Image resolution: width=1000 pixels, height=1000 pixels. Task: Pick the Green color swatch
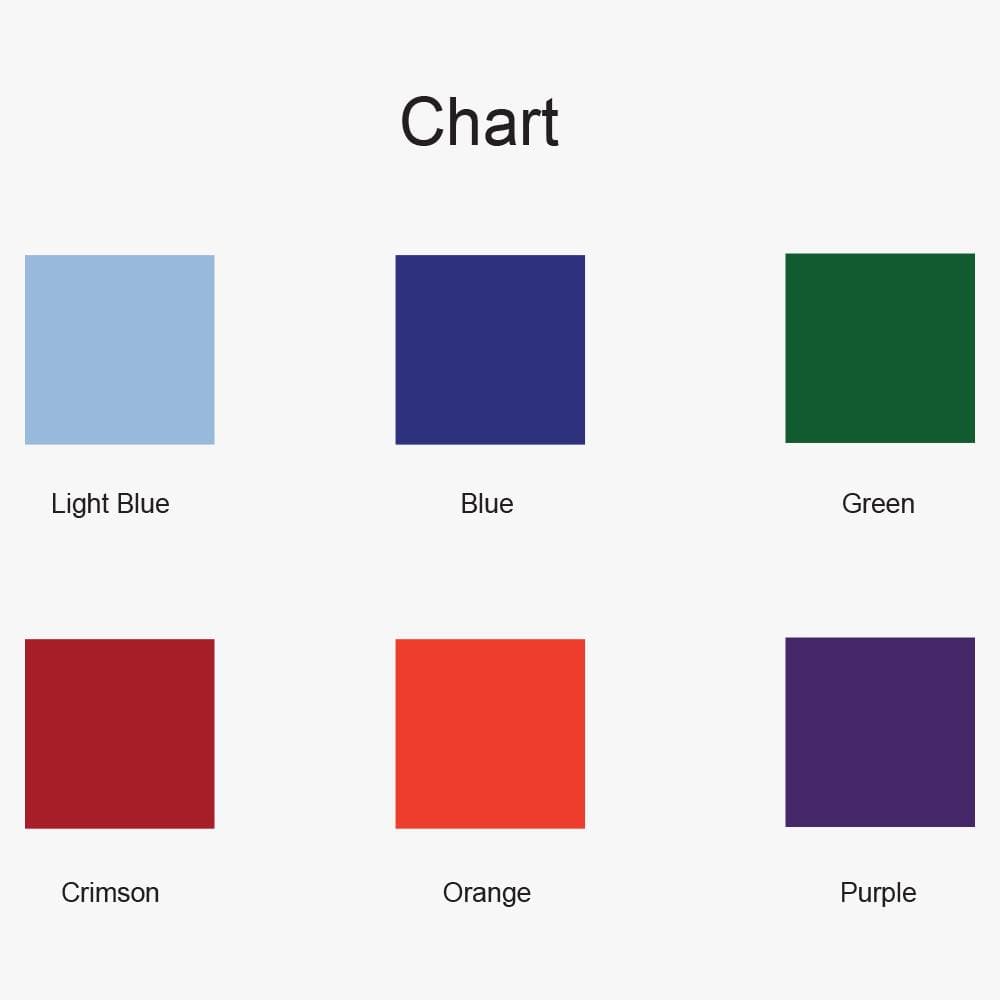pyautogui.click(x=880, y=347)
